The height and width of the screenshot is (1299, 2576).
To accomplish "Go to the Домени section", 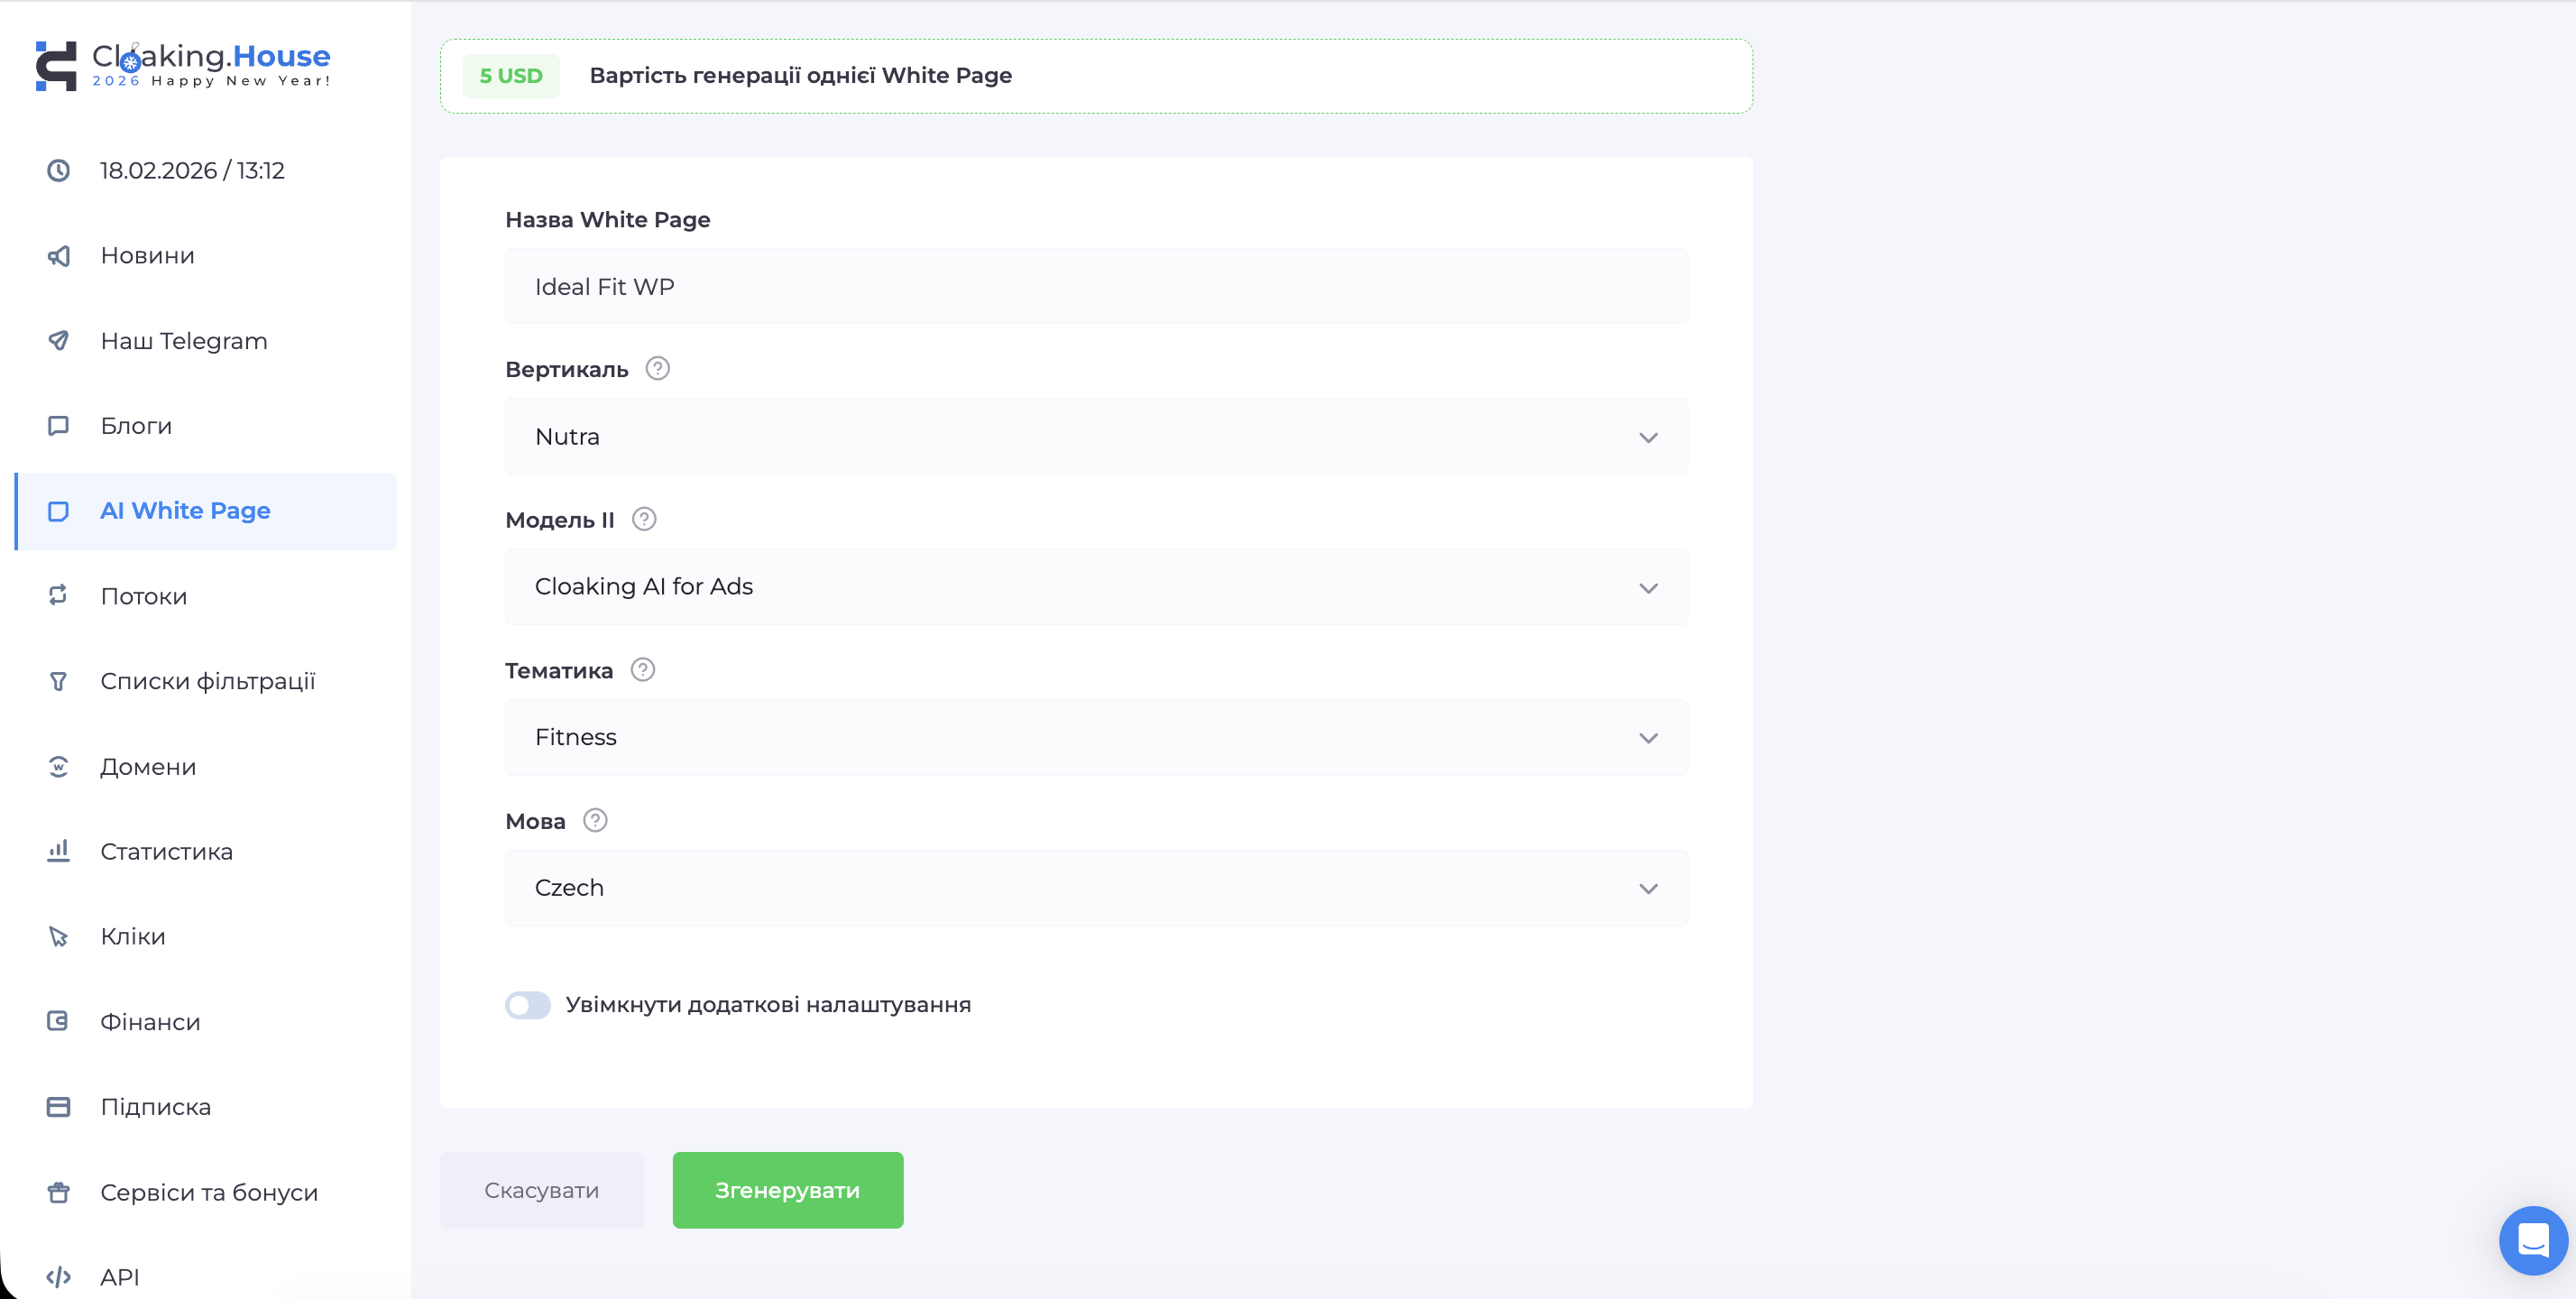I will point(148,767).
